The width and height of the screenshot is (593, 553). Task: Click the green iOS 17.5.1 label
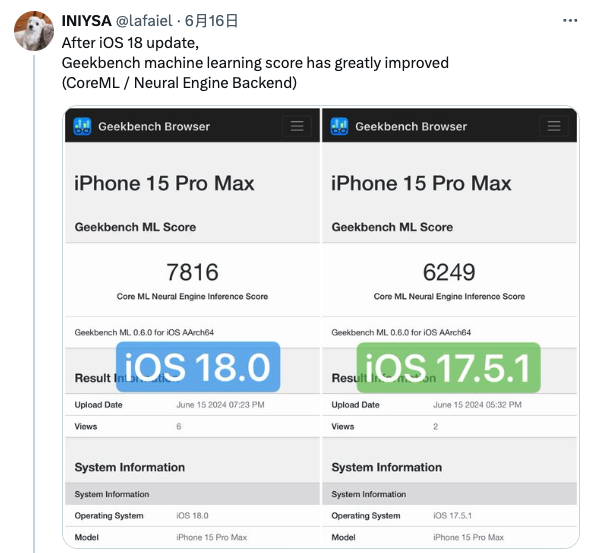pyautogui.click(x=449, y=367)
